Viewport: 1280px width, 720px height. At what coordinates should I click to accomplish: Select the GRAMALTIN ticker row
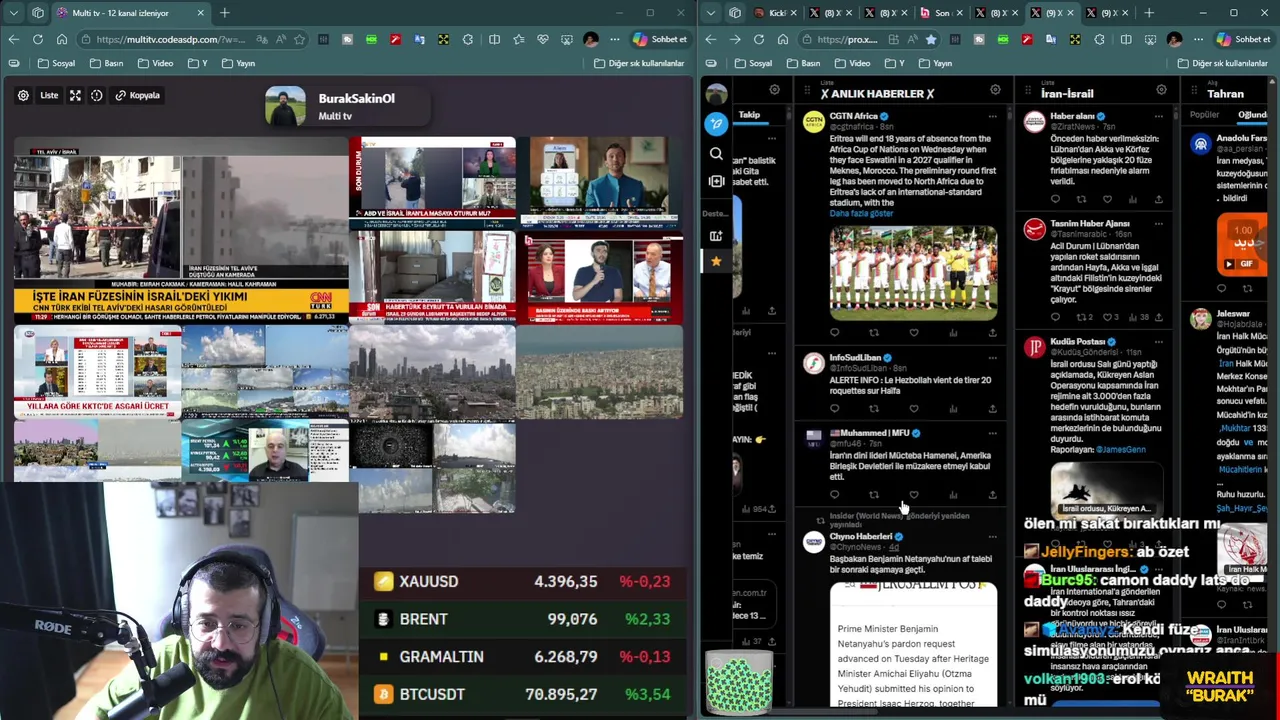[x=523, y=657]
